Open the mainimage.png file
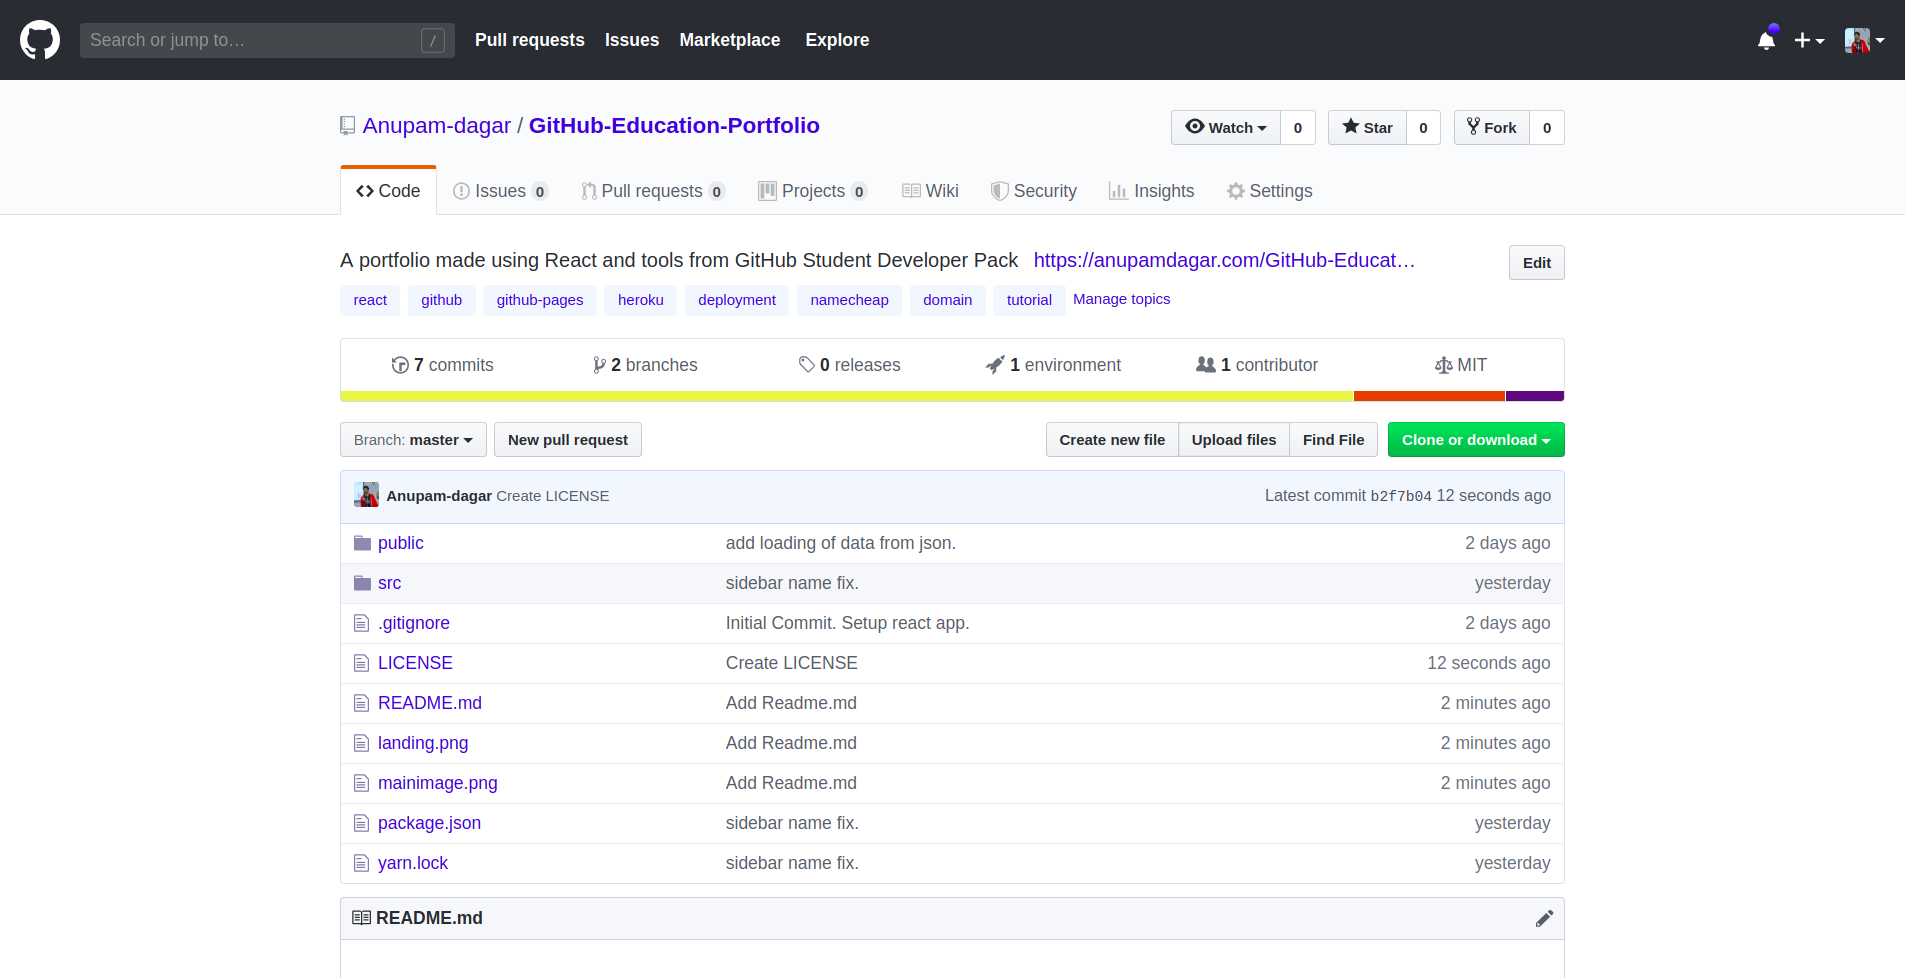Screen dimensions: 1905x978 point(438,783)
